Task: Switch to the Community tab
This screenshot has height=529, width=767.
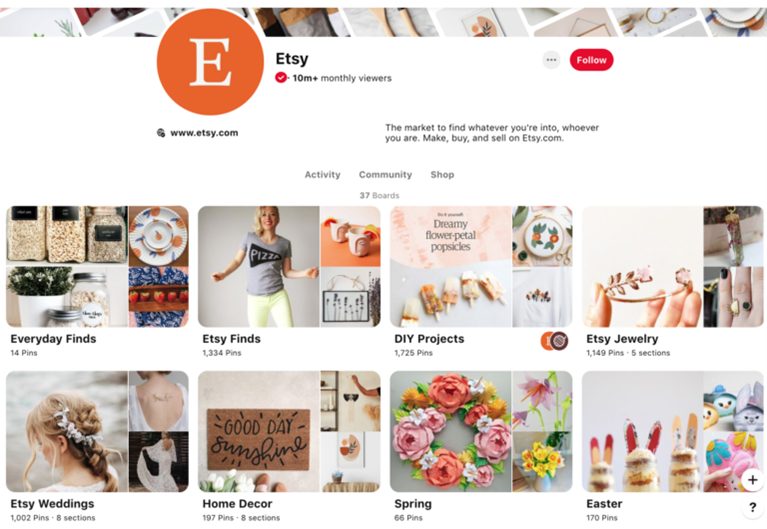Action: click(x=385, y=175)
